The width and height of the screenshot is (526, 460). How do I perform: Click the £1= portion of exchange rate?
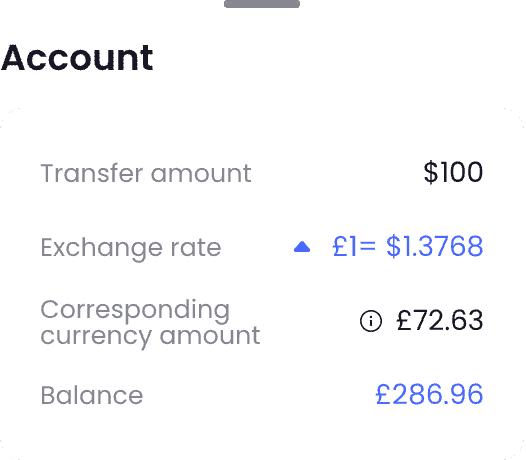(x=354, y=246)
